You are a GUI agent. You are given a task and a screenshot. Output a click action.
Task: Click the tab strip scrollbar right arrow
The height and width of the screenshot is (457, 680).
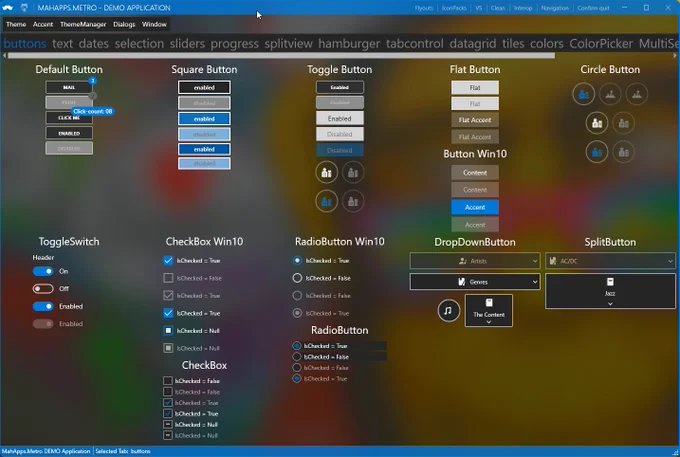(x=675, y=55)
